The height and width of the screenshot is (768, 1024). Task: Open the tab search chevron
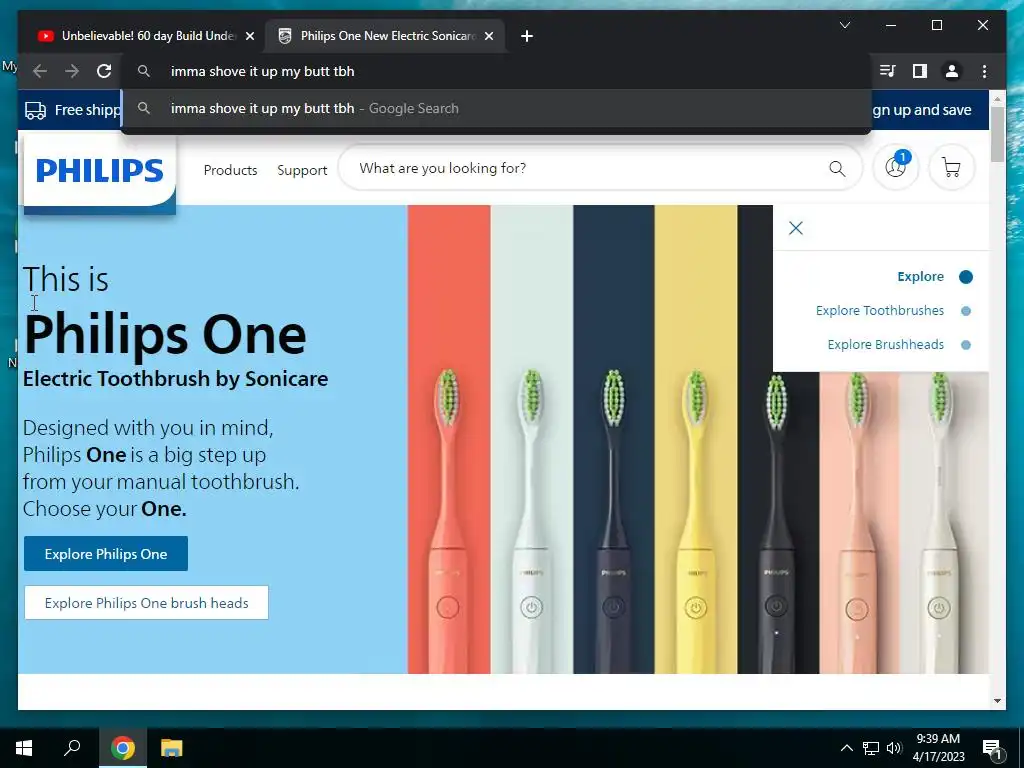(x=844, y=25)
